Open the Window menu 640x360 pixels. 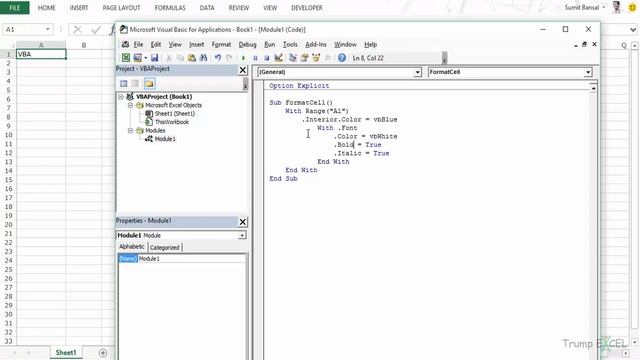(x=345, y=44)
